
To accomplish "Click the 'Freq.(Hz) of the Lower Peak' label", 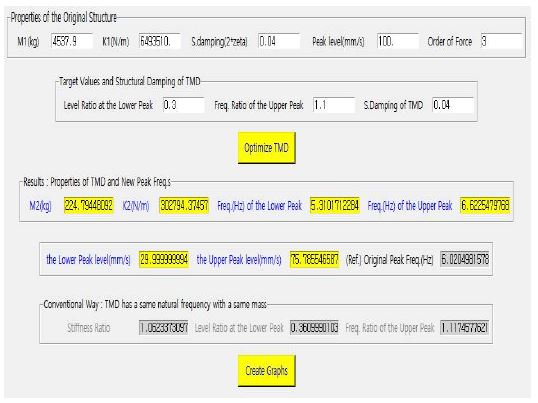I will click(259, 206).
